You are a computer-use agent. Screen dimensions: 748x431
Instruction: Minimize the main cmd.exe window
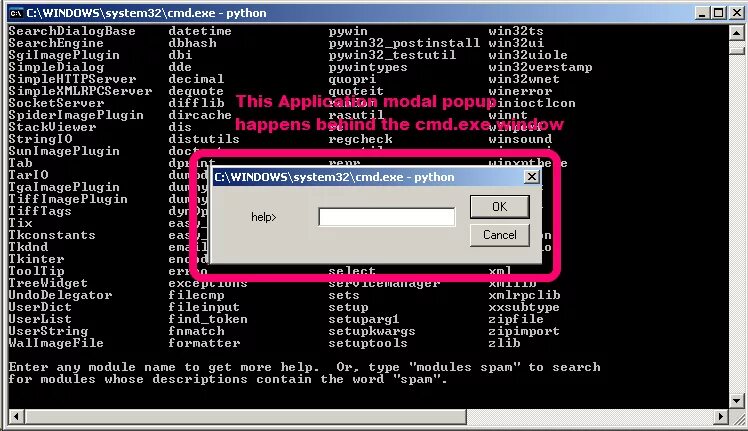[x=701, y=13]
